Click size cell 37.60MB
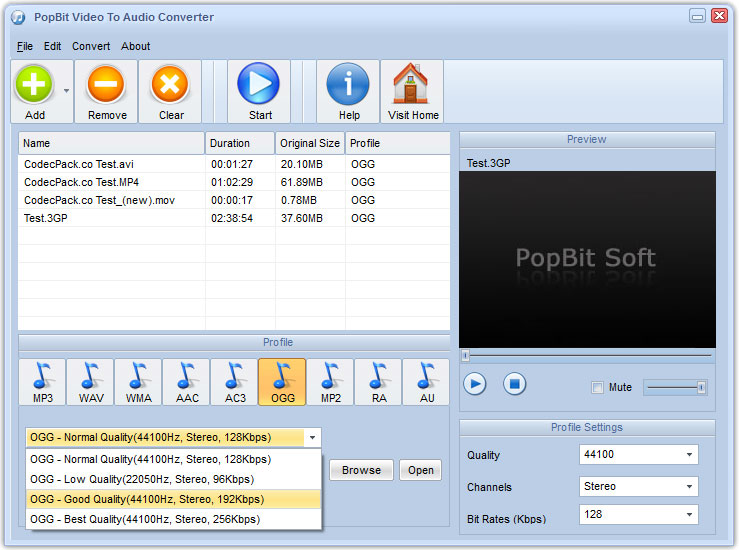739x550 pixels. click(302, 218)
